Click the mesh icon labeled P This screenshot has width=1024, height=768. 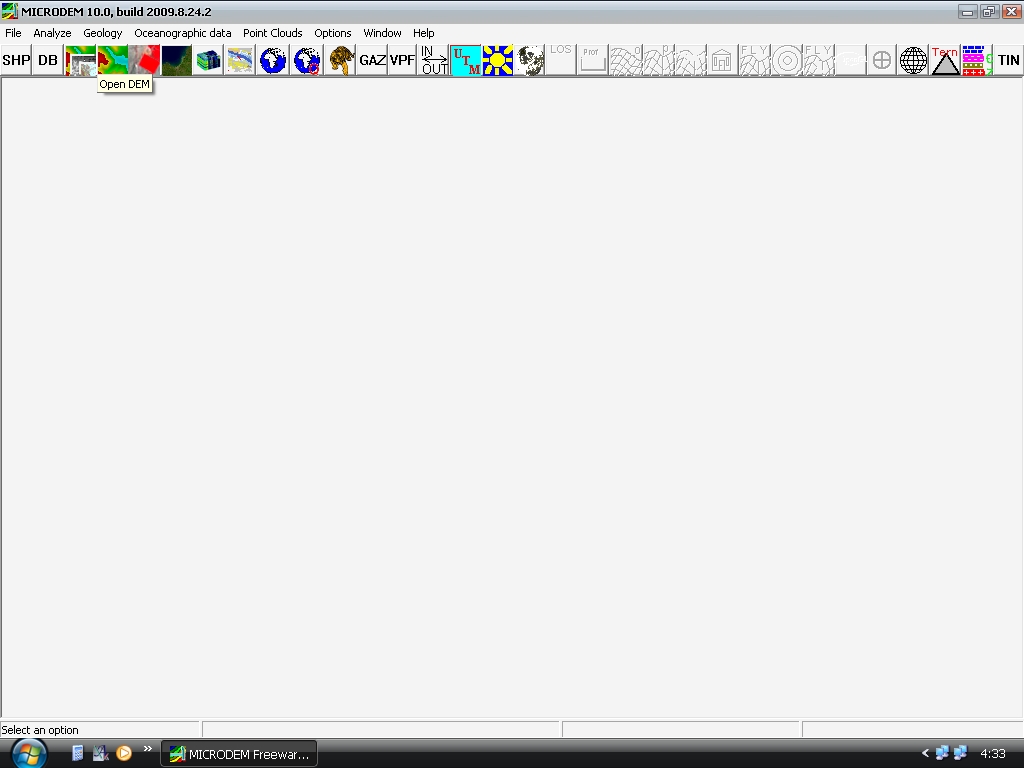point(658,60)
